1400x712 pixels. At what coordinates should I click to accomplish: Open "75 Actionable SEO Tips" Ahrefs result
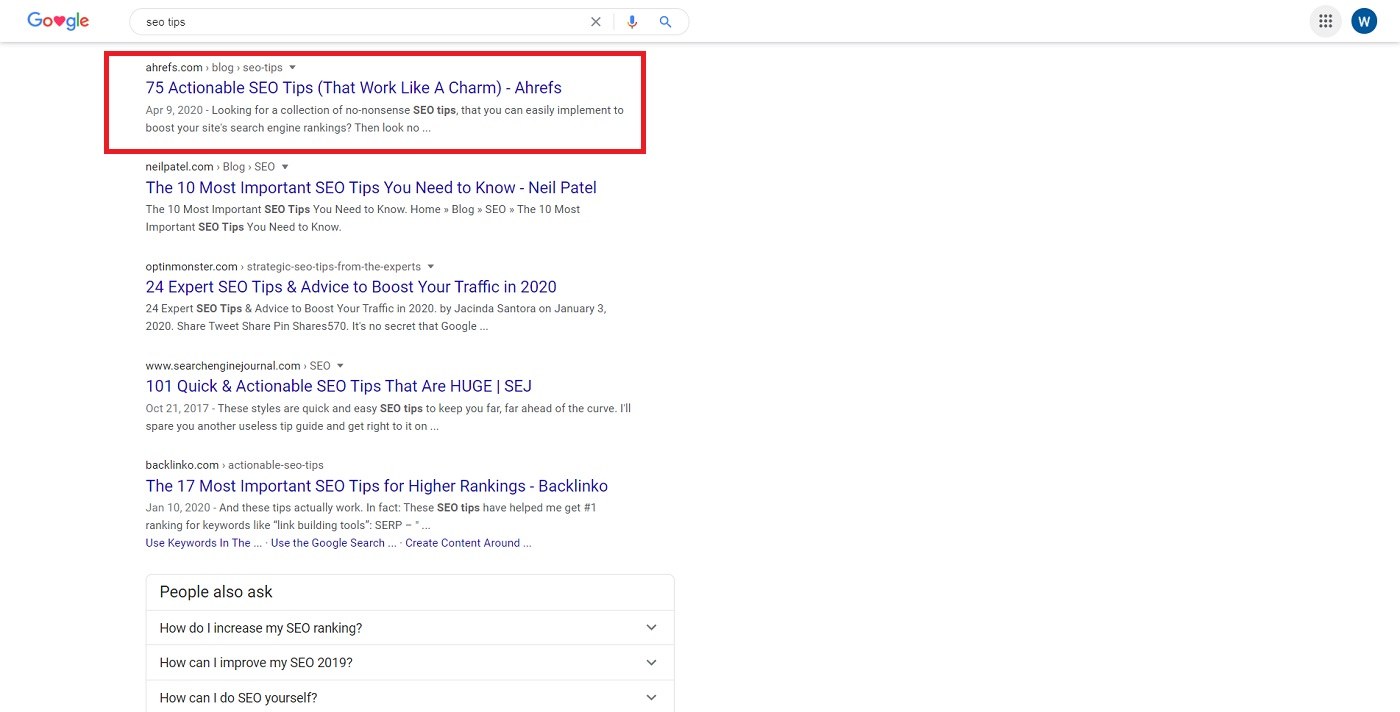point(354,88)
